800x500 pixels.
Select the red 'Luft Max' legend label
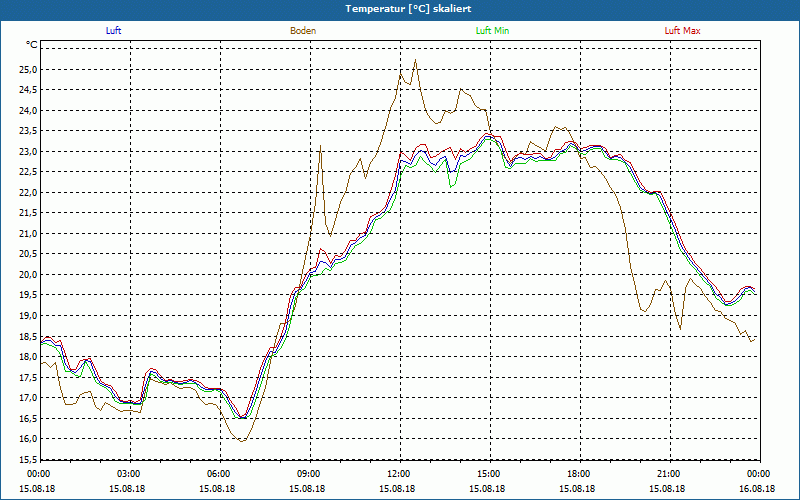(683, 31)
